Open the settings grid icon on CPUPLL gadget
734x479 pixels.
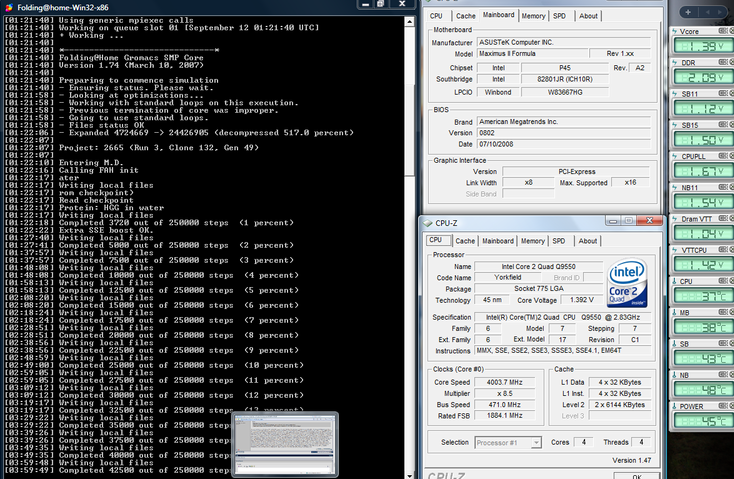coord(723,156)
